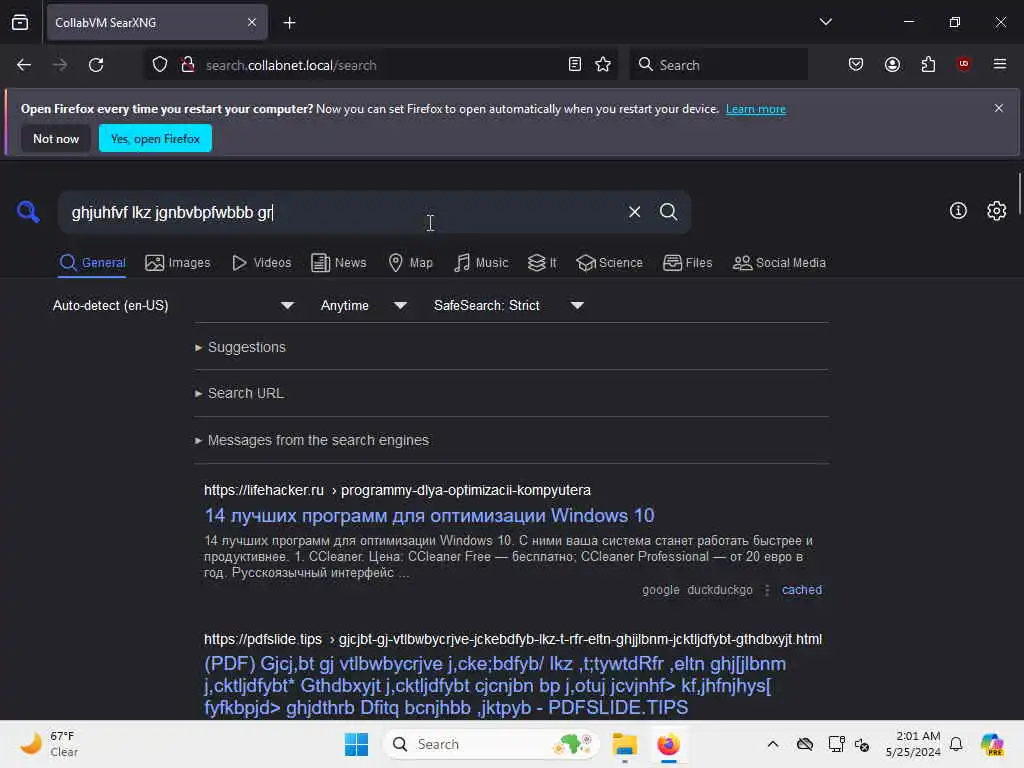The width and height of the screenshot is (1024, 768).
Task: Open the Auto-detect language dropdown
Action: coord(172,305)
